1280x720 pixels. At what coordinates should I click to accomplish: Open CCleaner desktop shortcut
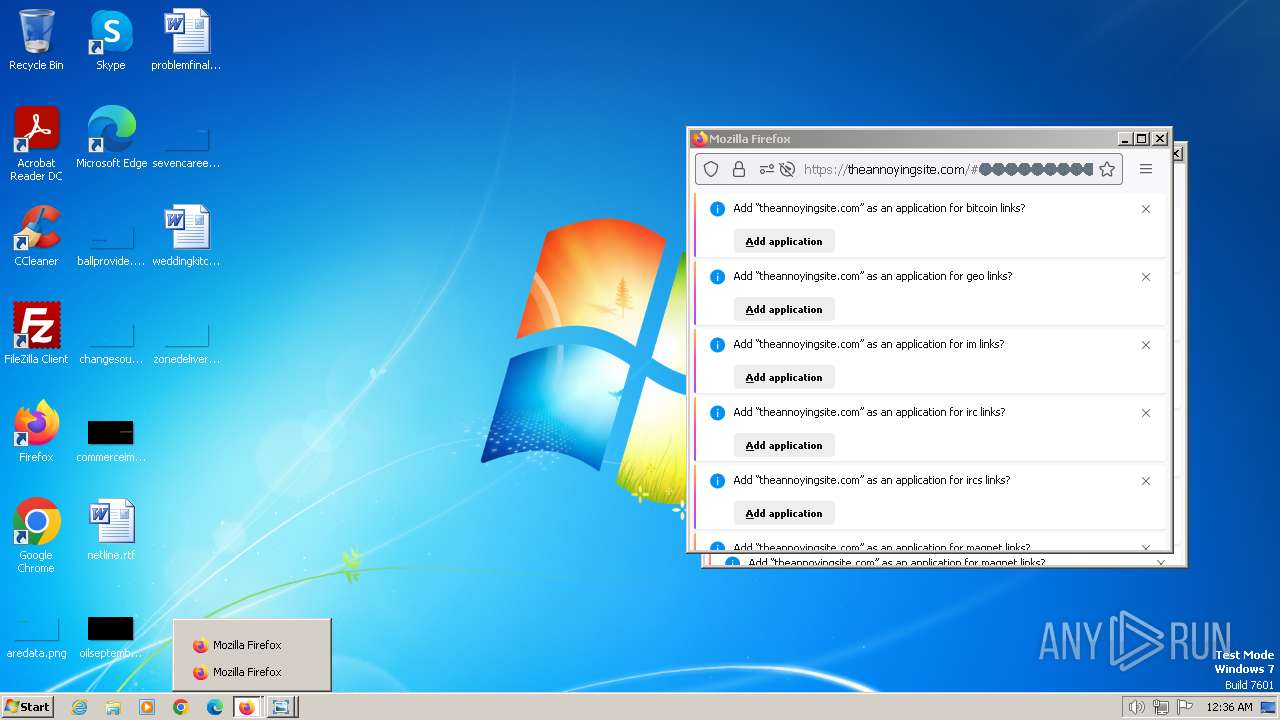click(x=36, y=236)
